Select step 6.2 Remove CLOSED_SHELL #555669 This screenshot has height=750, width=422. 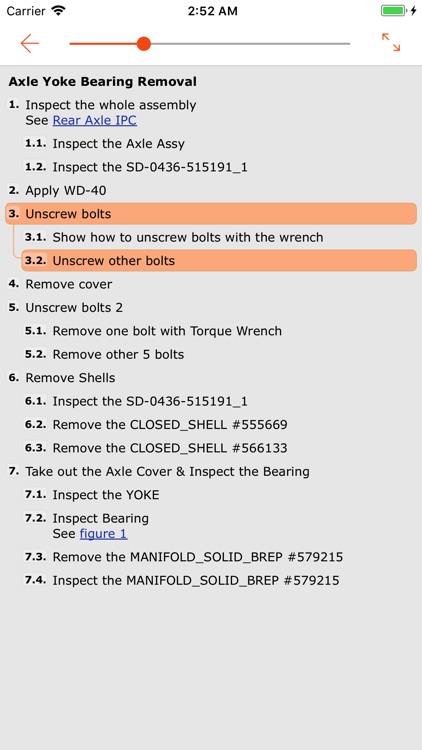[x=219, y=425]
